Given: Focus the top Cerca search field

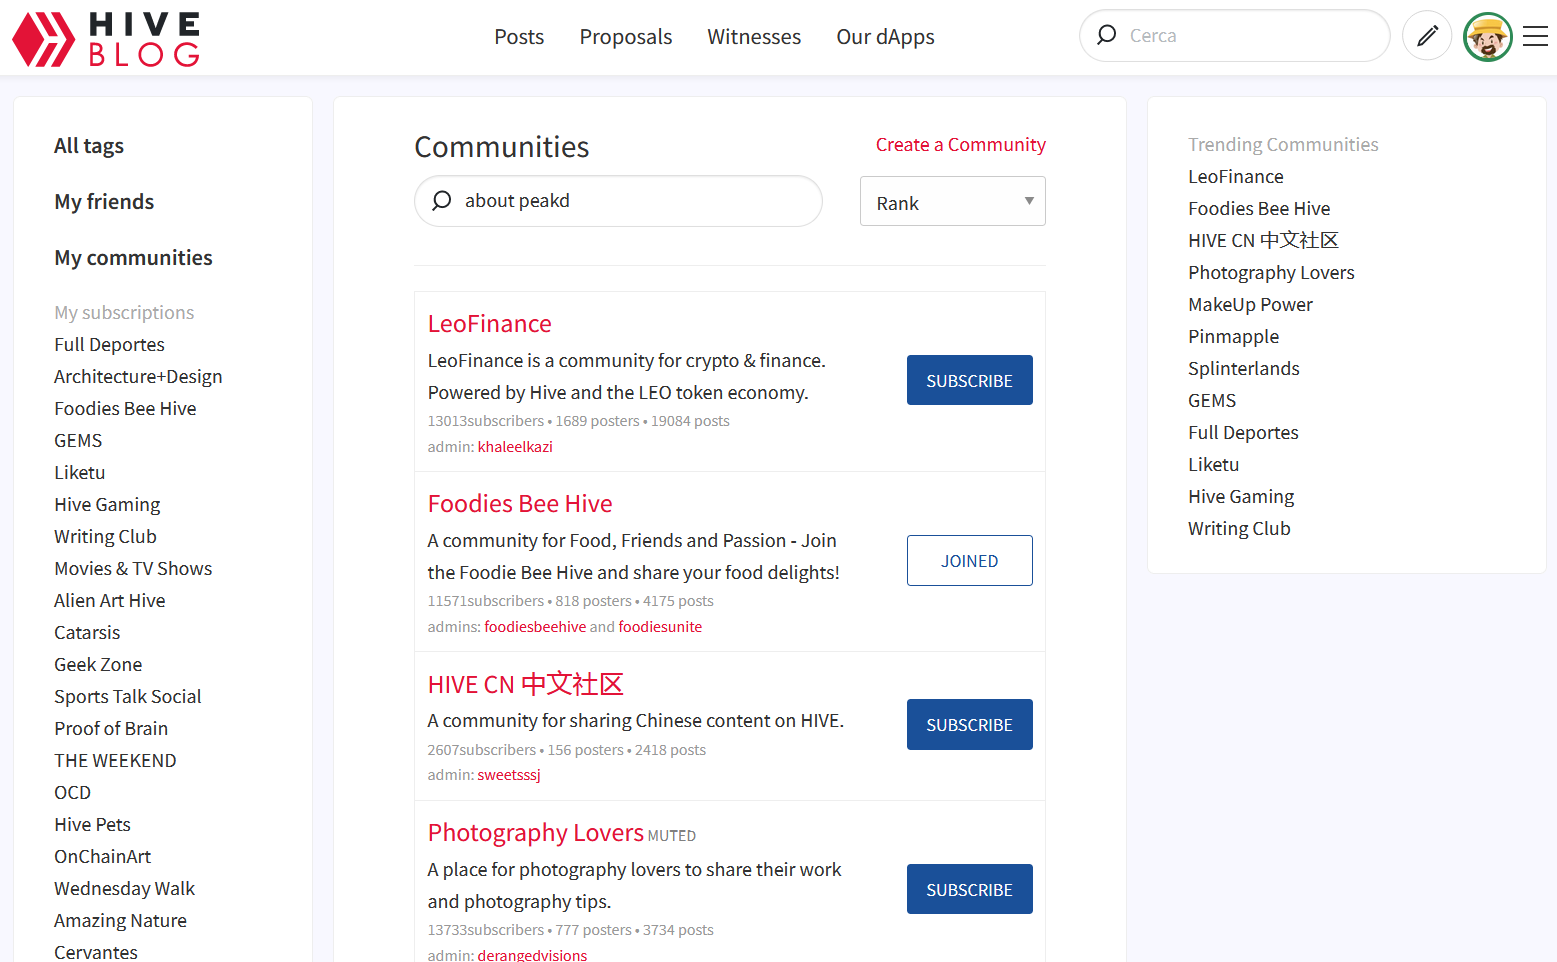Looking at the screenshot, I should 1235,36.
